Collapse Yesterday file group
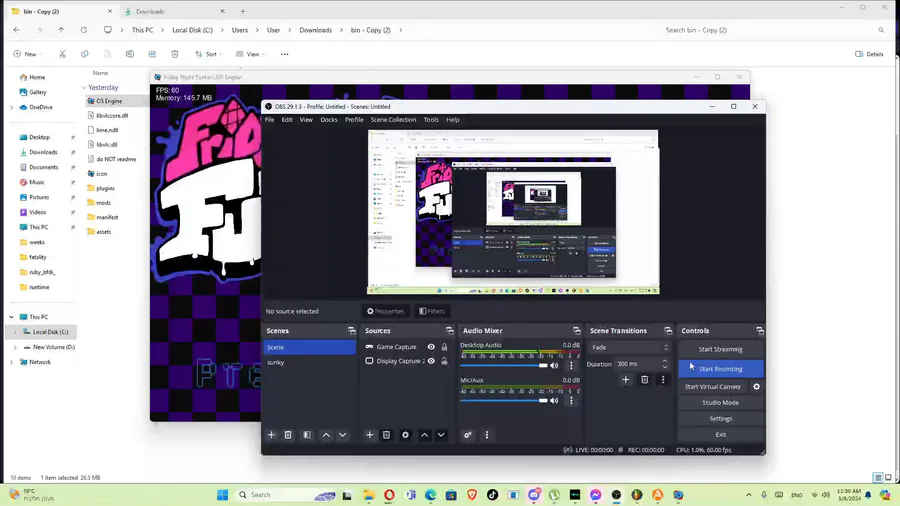This screenshot has height=506, width=900. point(84,87)
